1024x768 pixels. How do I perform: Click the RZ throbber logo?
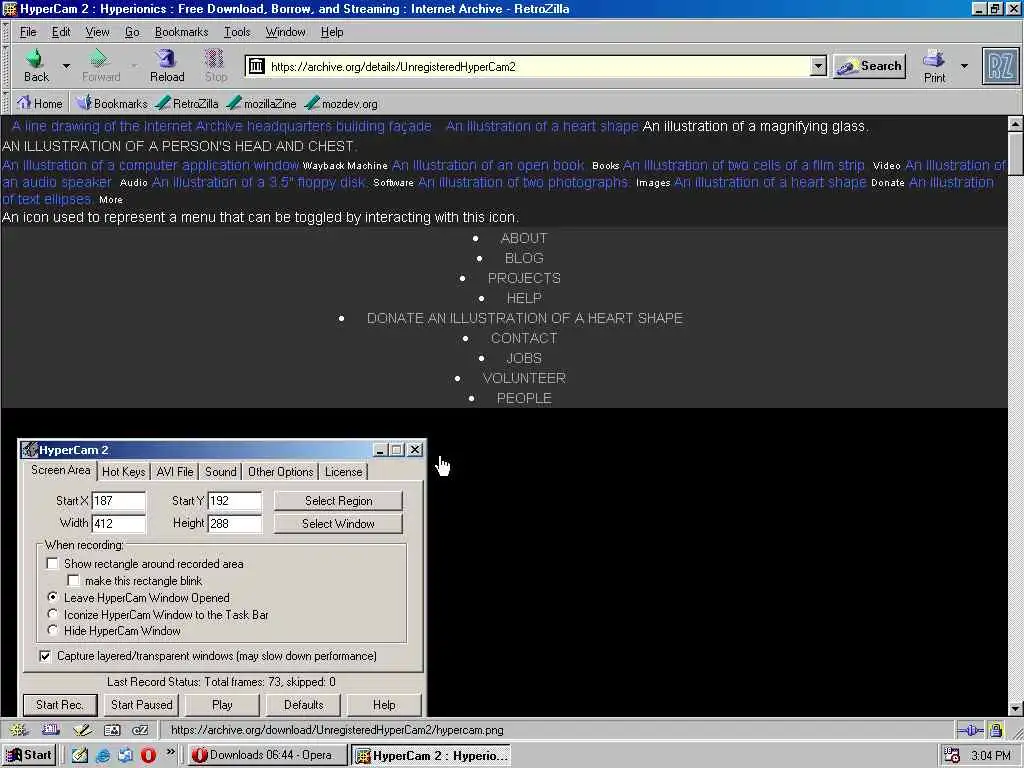[x=1000, y=66]
